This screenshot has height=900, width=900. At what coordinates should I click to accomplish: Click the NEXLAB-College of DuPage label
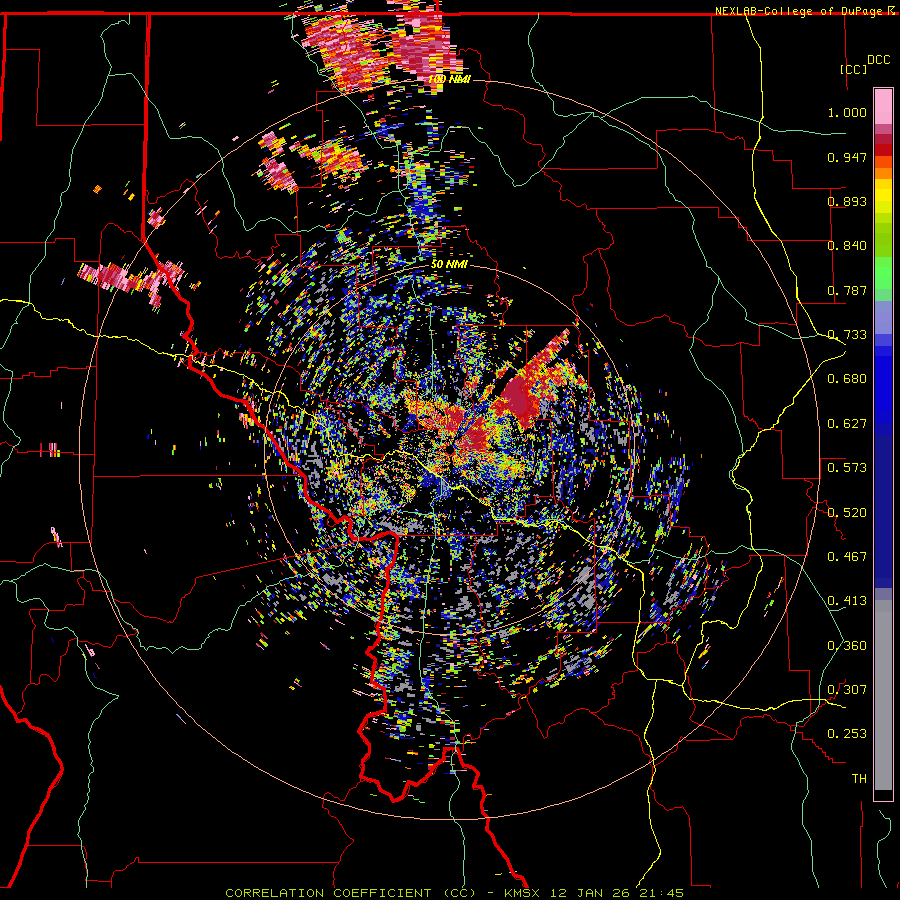click(x=799, y=11)
